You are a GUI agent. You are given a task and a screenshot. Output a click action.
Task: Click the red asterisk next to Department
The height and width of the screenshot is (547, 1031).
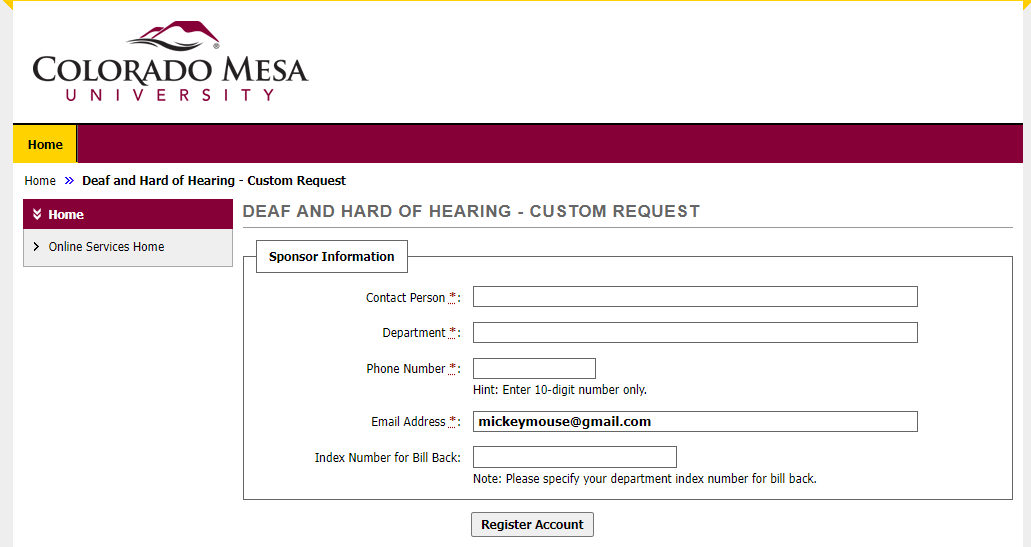(452, 332)
